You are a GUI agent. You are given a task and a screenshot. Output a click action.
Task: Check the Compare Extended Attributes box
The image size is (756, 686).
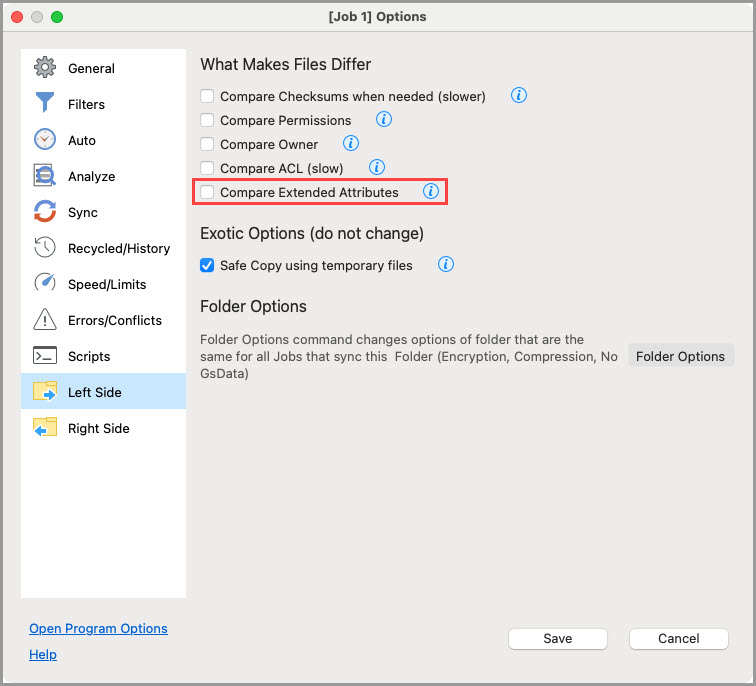click(207, 192)
